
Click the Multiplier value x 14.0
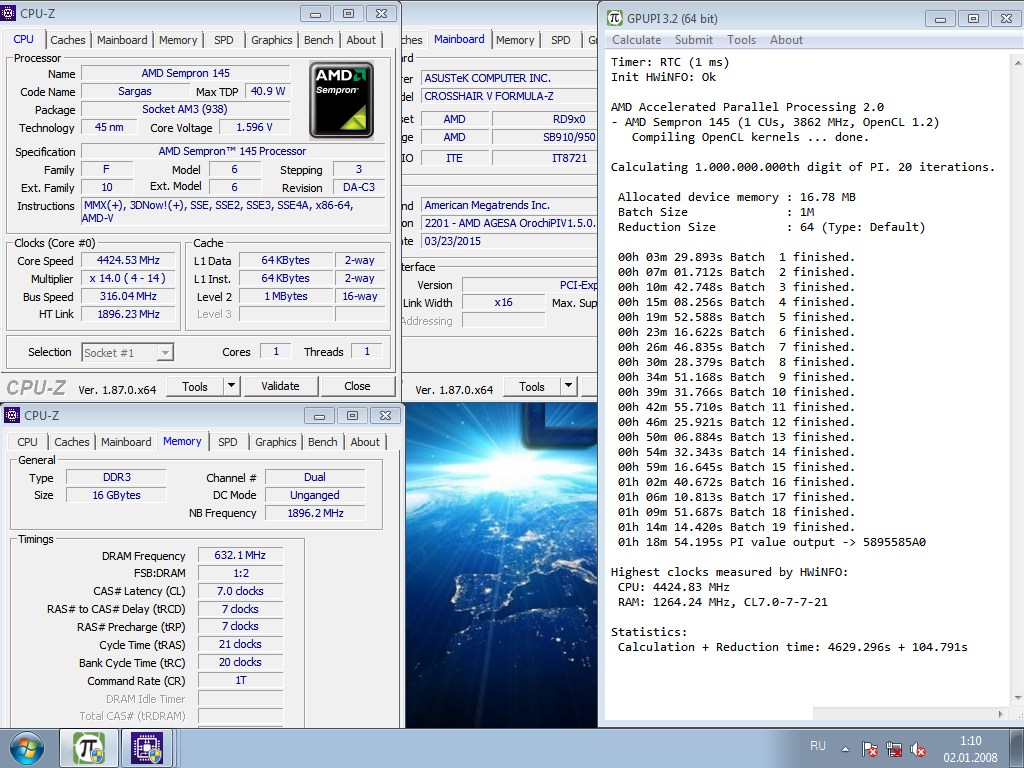click(x=129, y=278)
